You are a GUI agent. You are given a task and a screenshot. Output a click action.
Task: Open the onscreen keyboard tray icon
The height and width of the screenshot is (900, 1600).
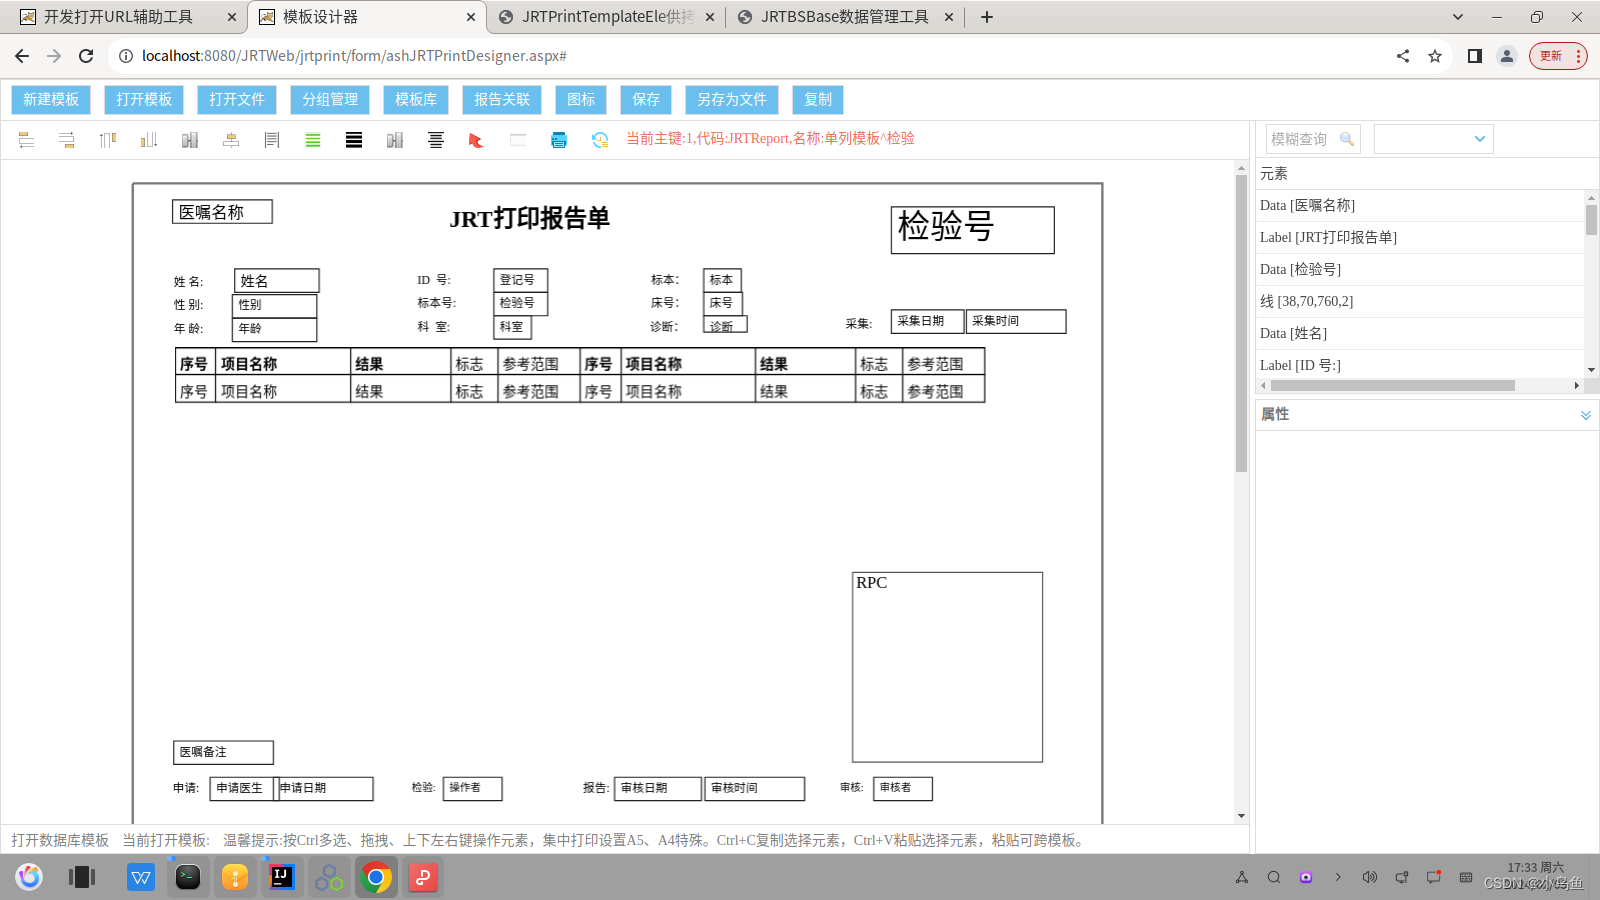tap(1466, 877)
